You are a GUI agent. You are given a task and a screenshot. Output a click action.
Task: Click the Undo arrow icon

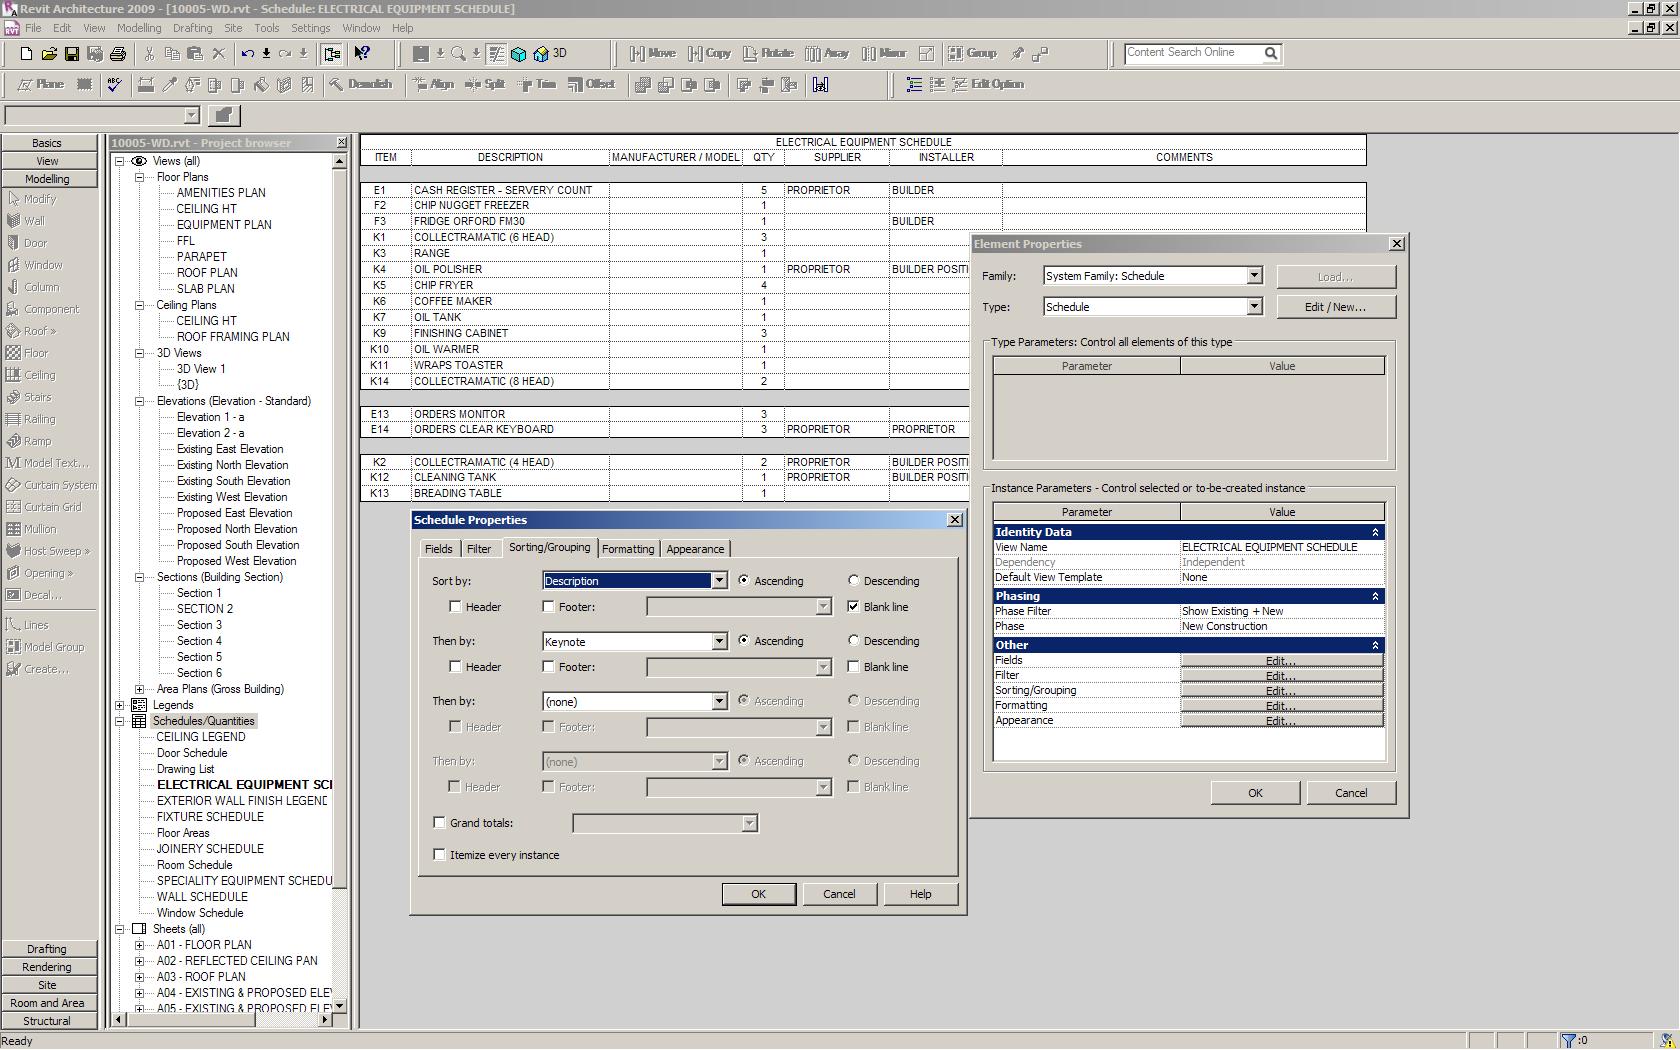point(247,54)
